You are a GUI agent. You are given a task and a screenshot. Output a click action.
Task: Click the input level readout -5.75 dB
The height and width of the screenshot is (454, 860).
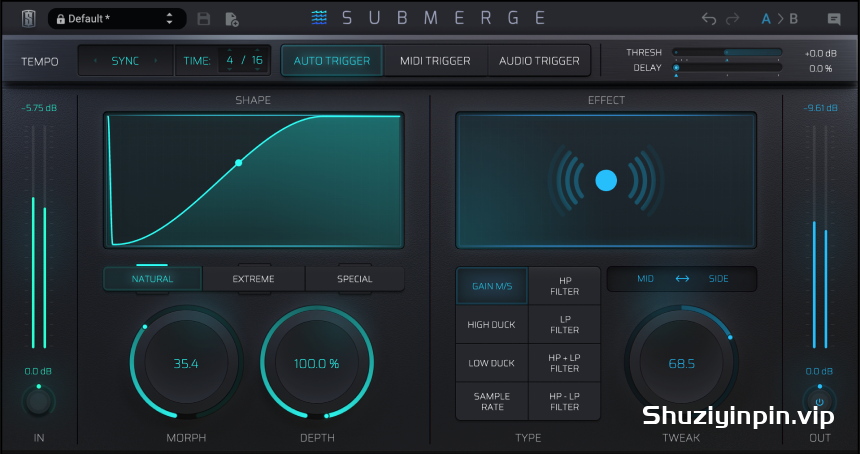tap(39, 108)
